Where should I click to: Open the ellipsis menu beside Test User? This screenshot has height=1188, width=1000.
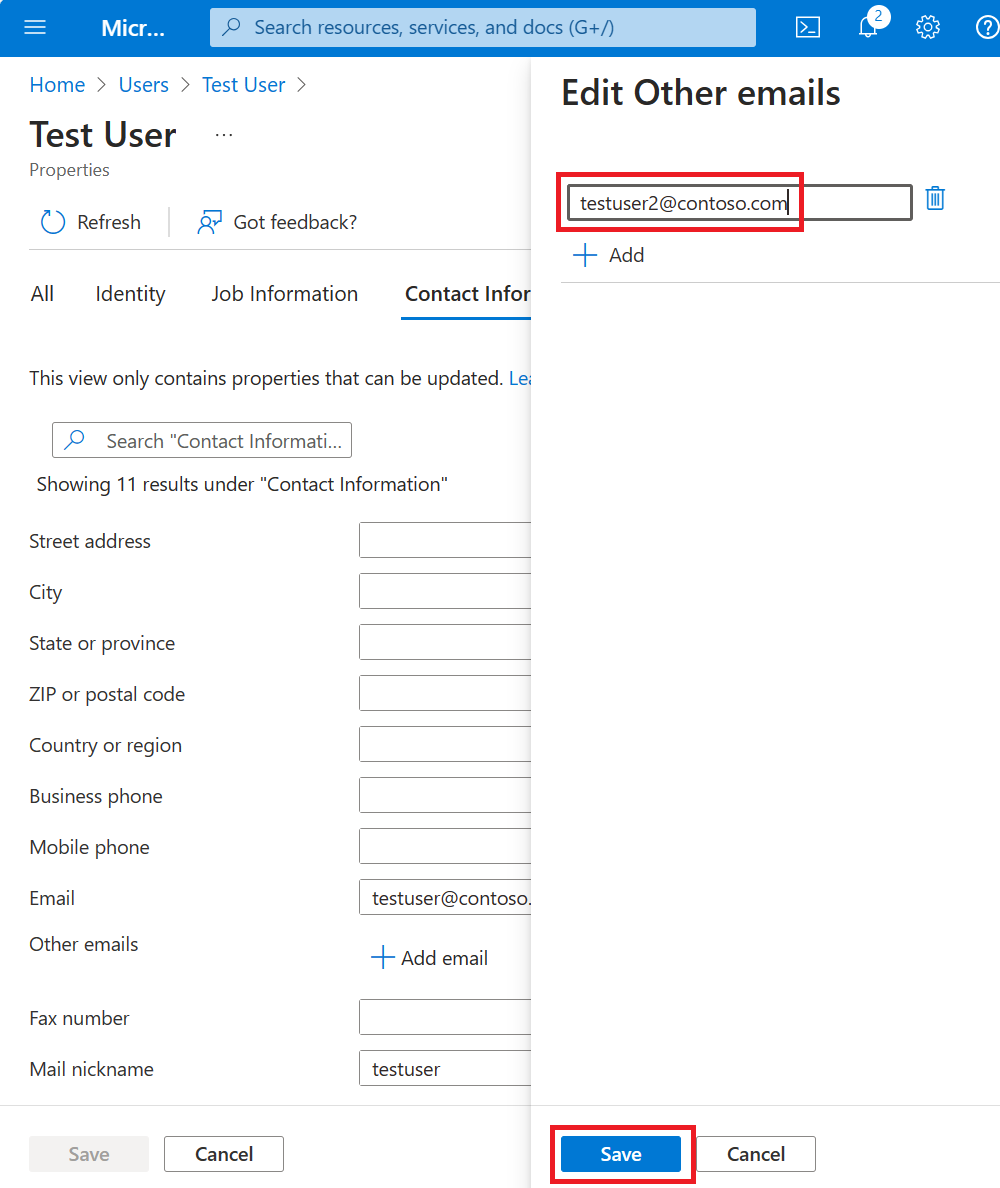click(x=223, y=135)
